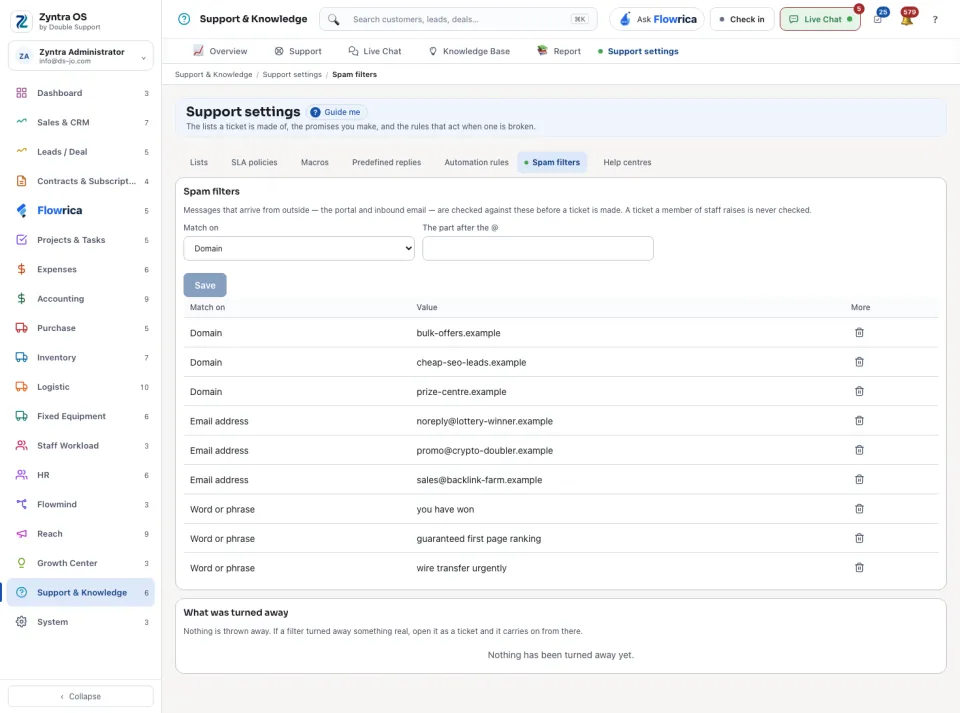
Task: Follow the Support & Knowledge breadcrumb link
Action: click(214, 75)
